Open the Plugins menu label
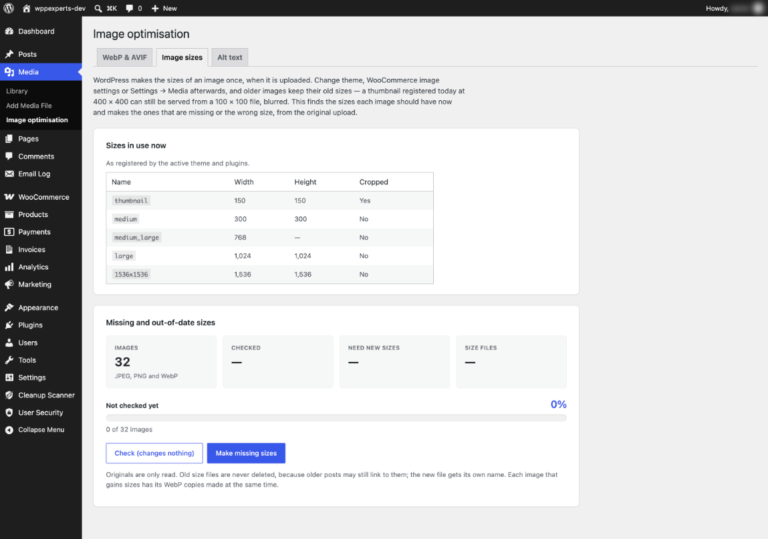This screenshot has height=539, width=768. click(30, 325)
